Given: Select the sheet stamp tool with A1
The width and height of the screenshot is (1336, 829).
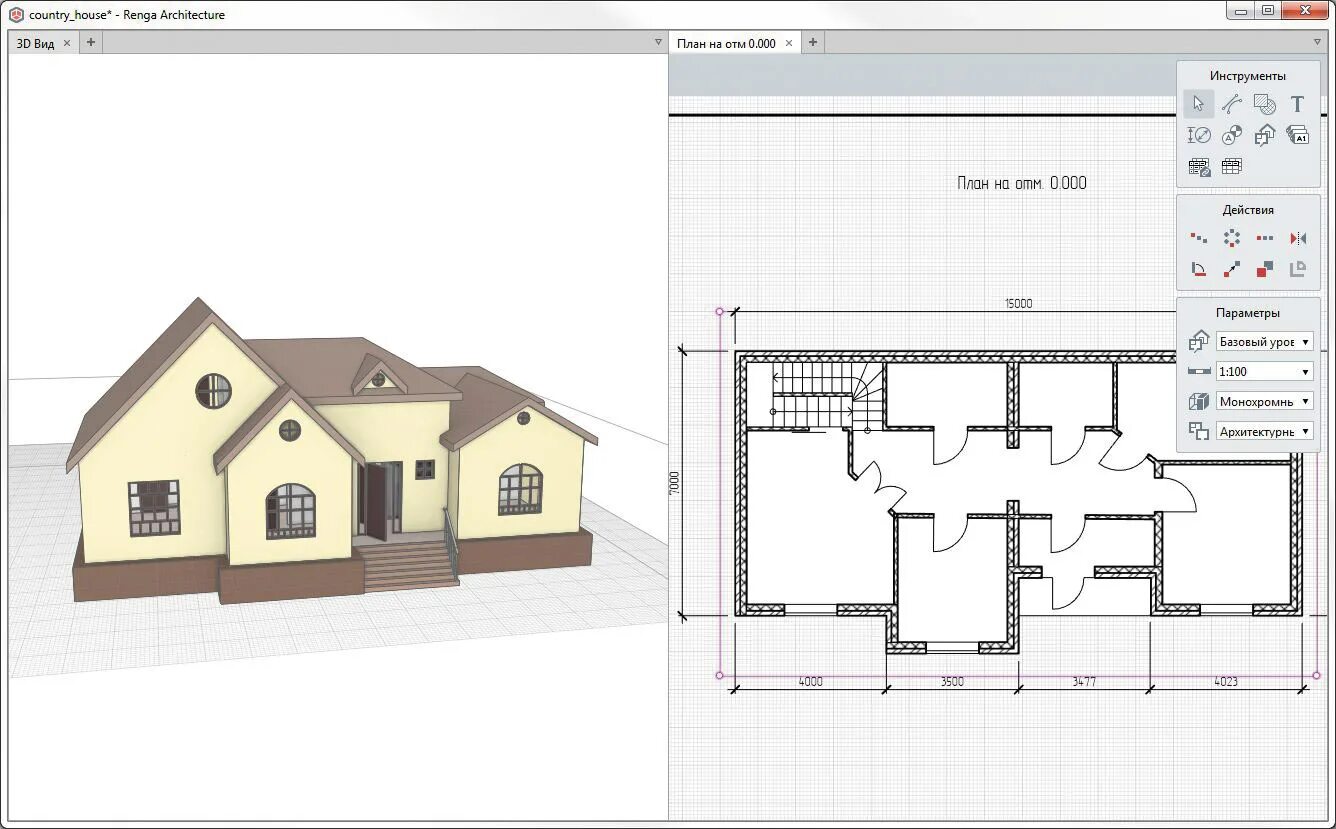Looking at the screenshot, I should (x=1297, y=135).
